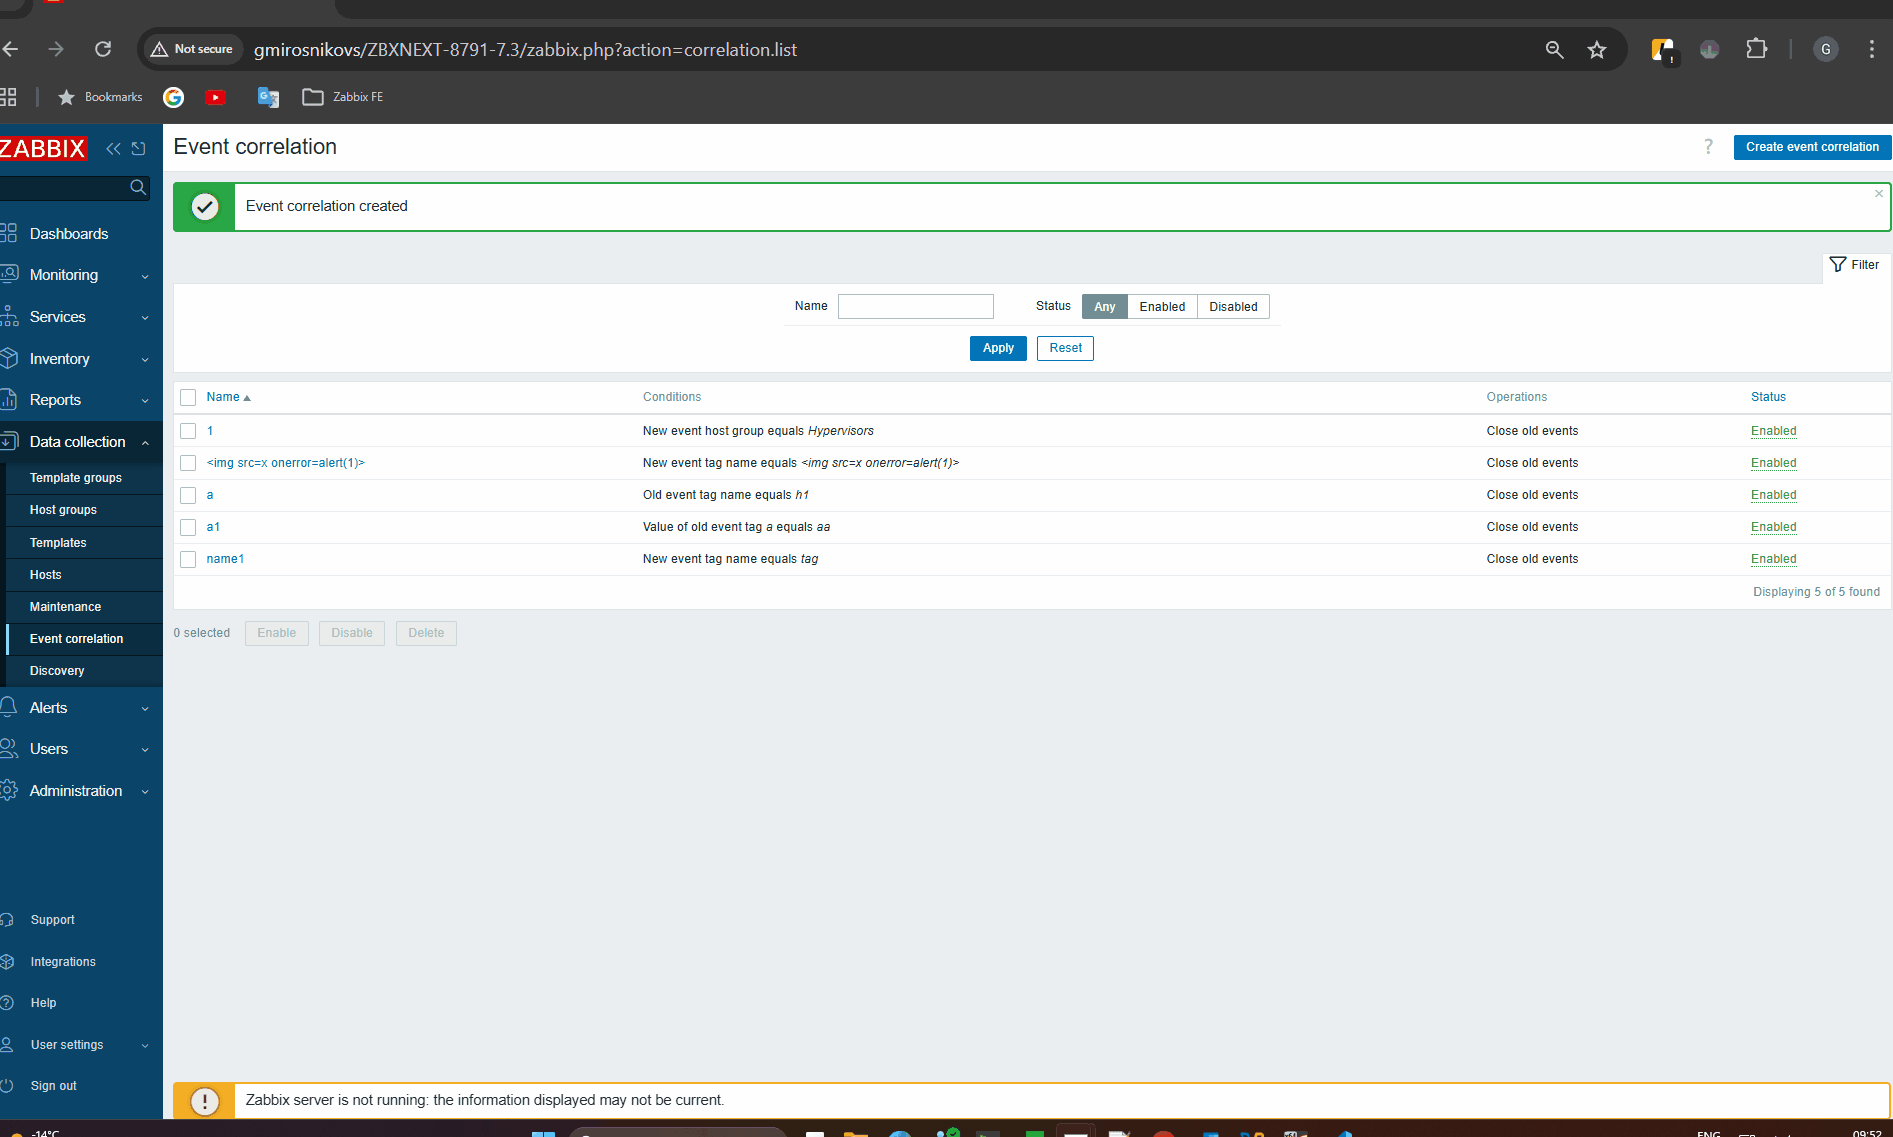Reload the page with browser refresh icon

(103, 49)
